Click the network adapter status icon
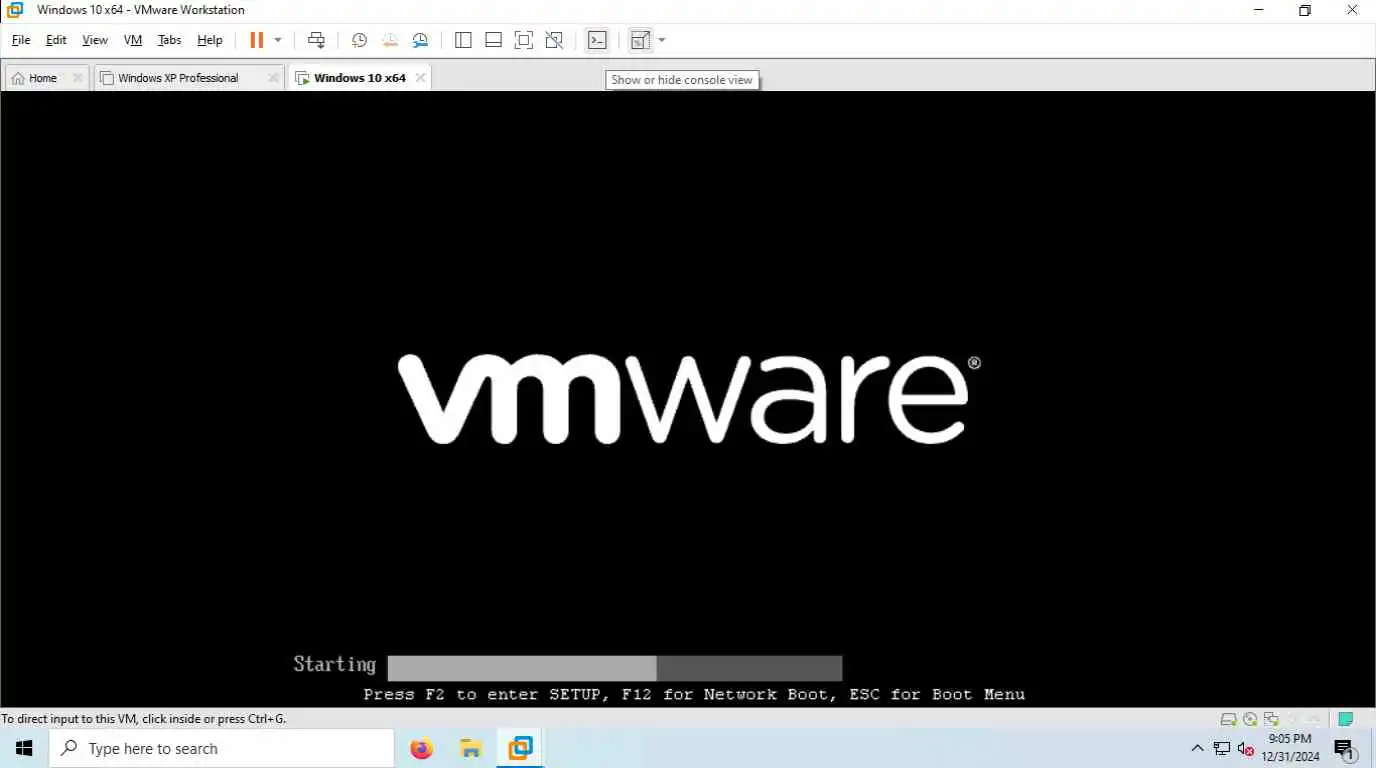The width and height of the screenshot is (1376, 768). coord(1271,719)
